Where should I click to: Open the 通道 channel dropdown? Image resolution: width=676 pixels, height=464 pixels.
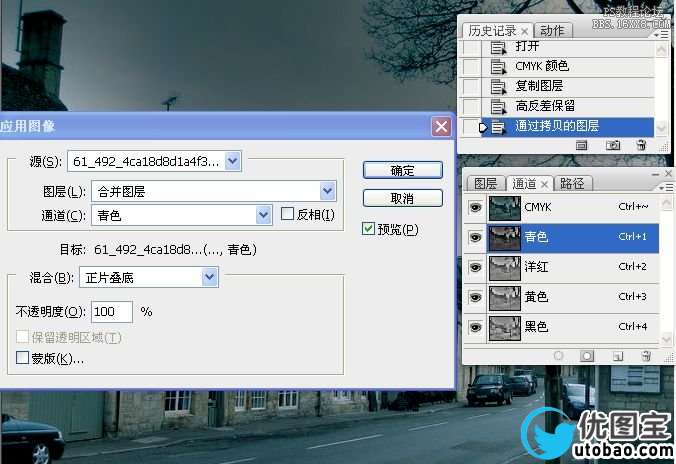click(x=263, y=215)
